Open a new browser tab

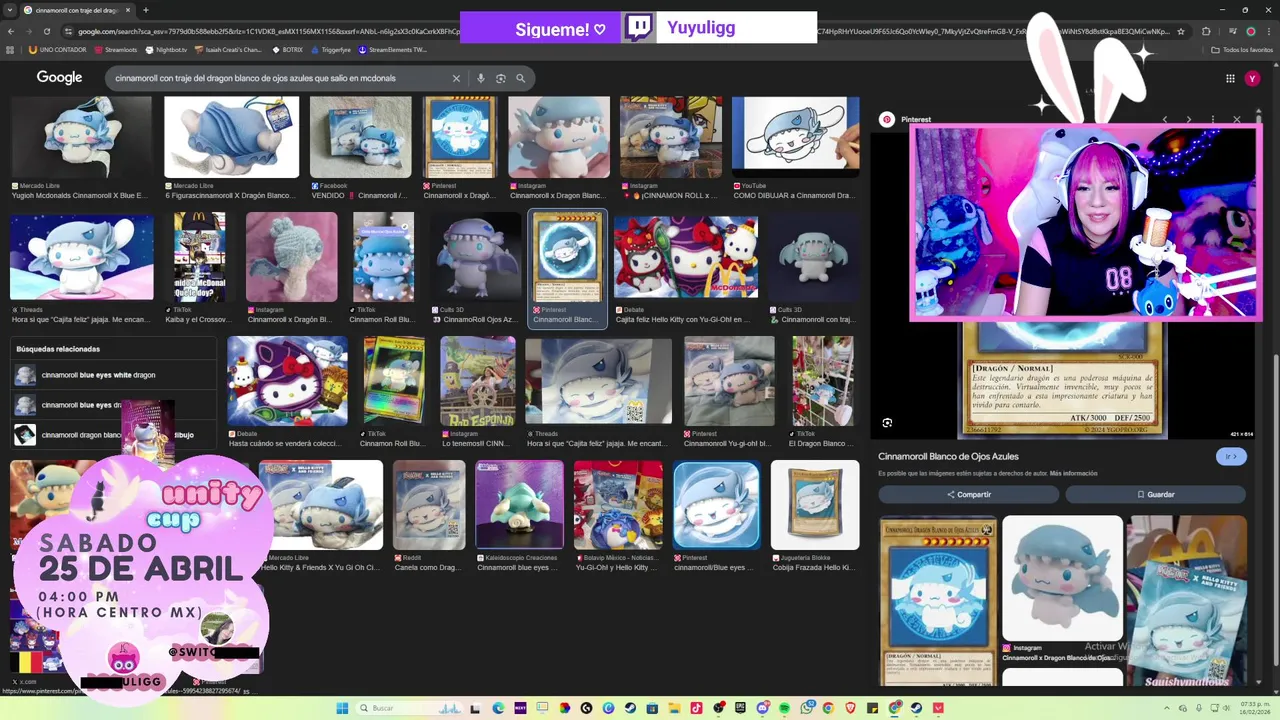tap(146, 10)
